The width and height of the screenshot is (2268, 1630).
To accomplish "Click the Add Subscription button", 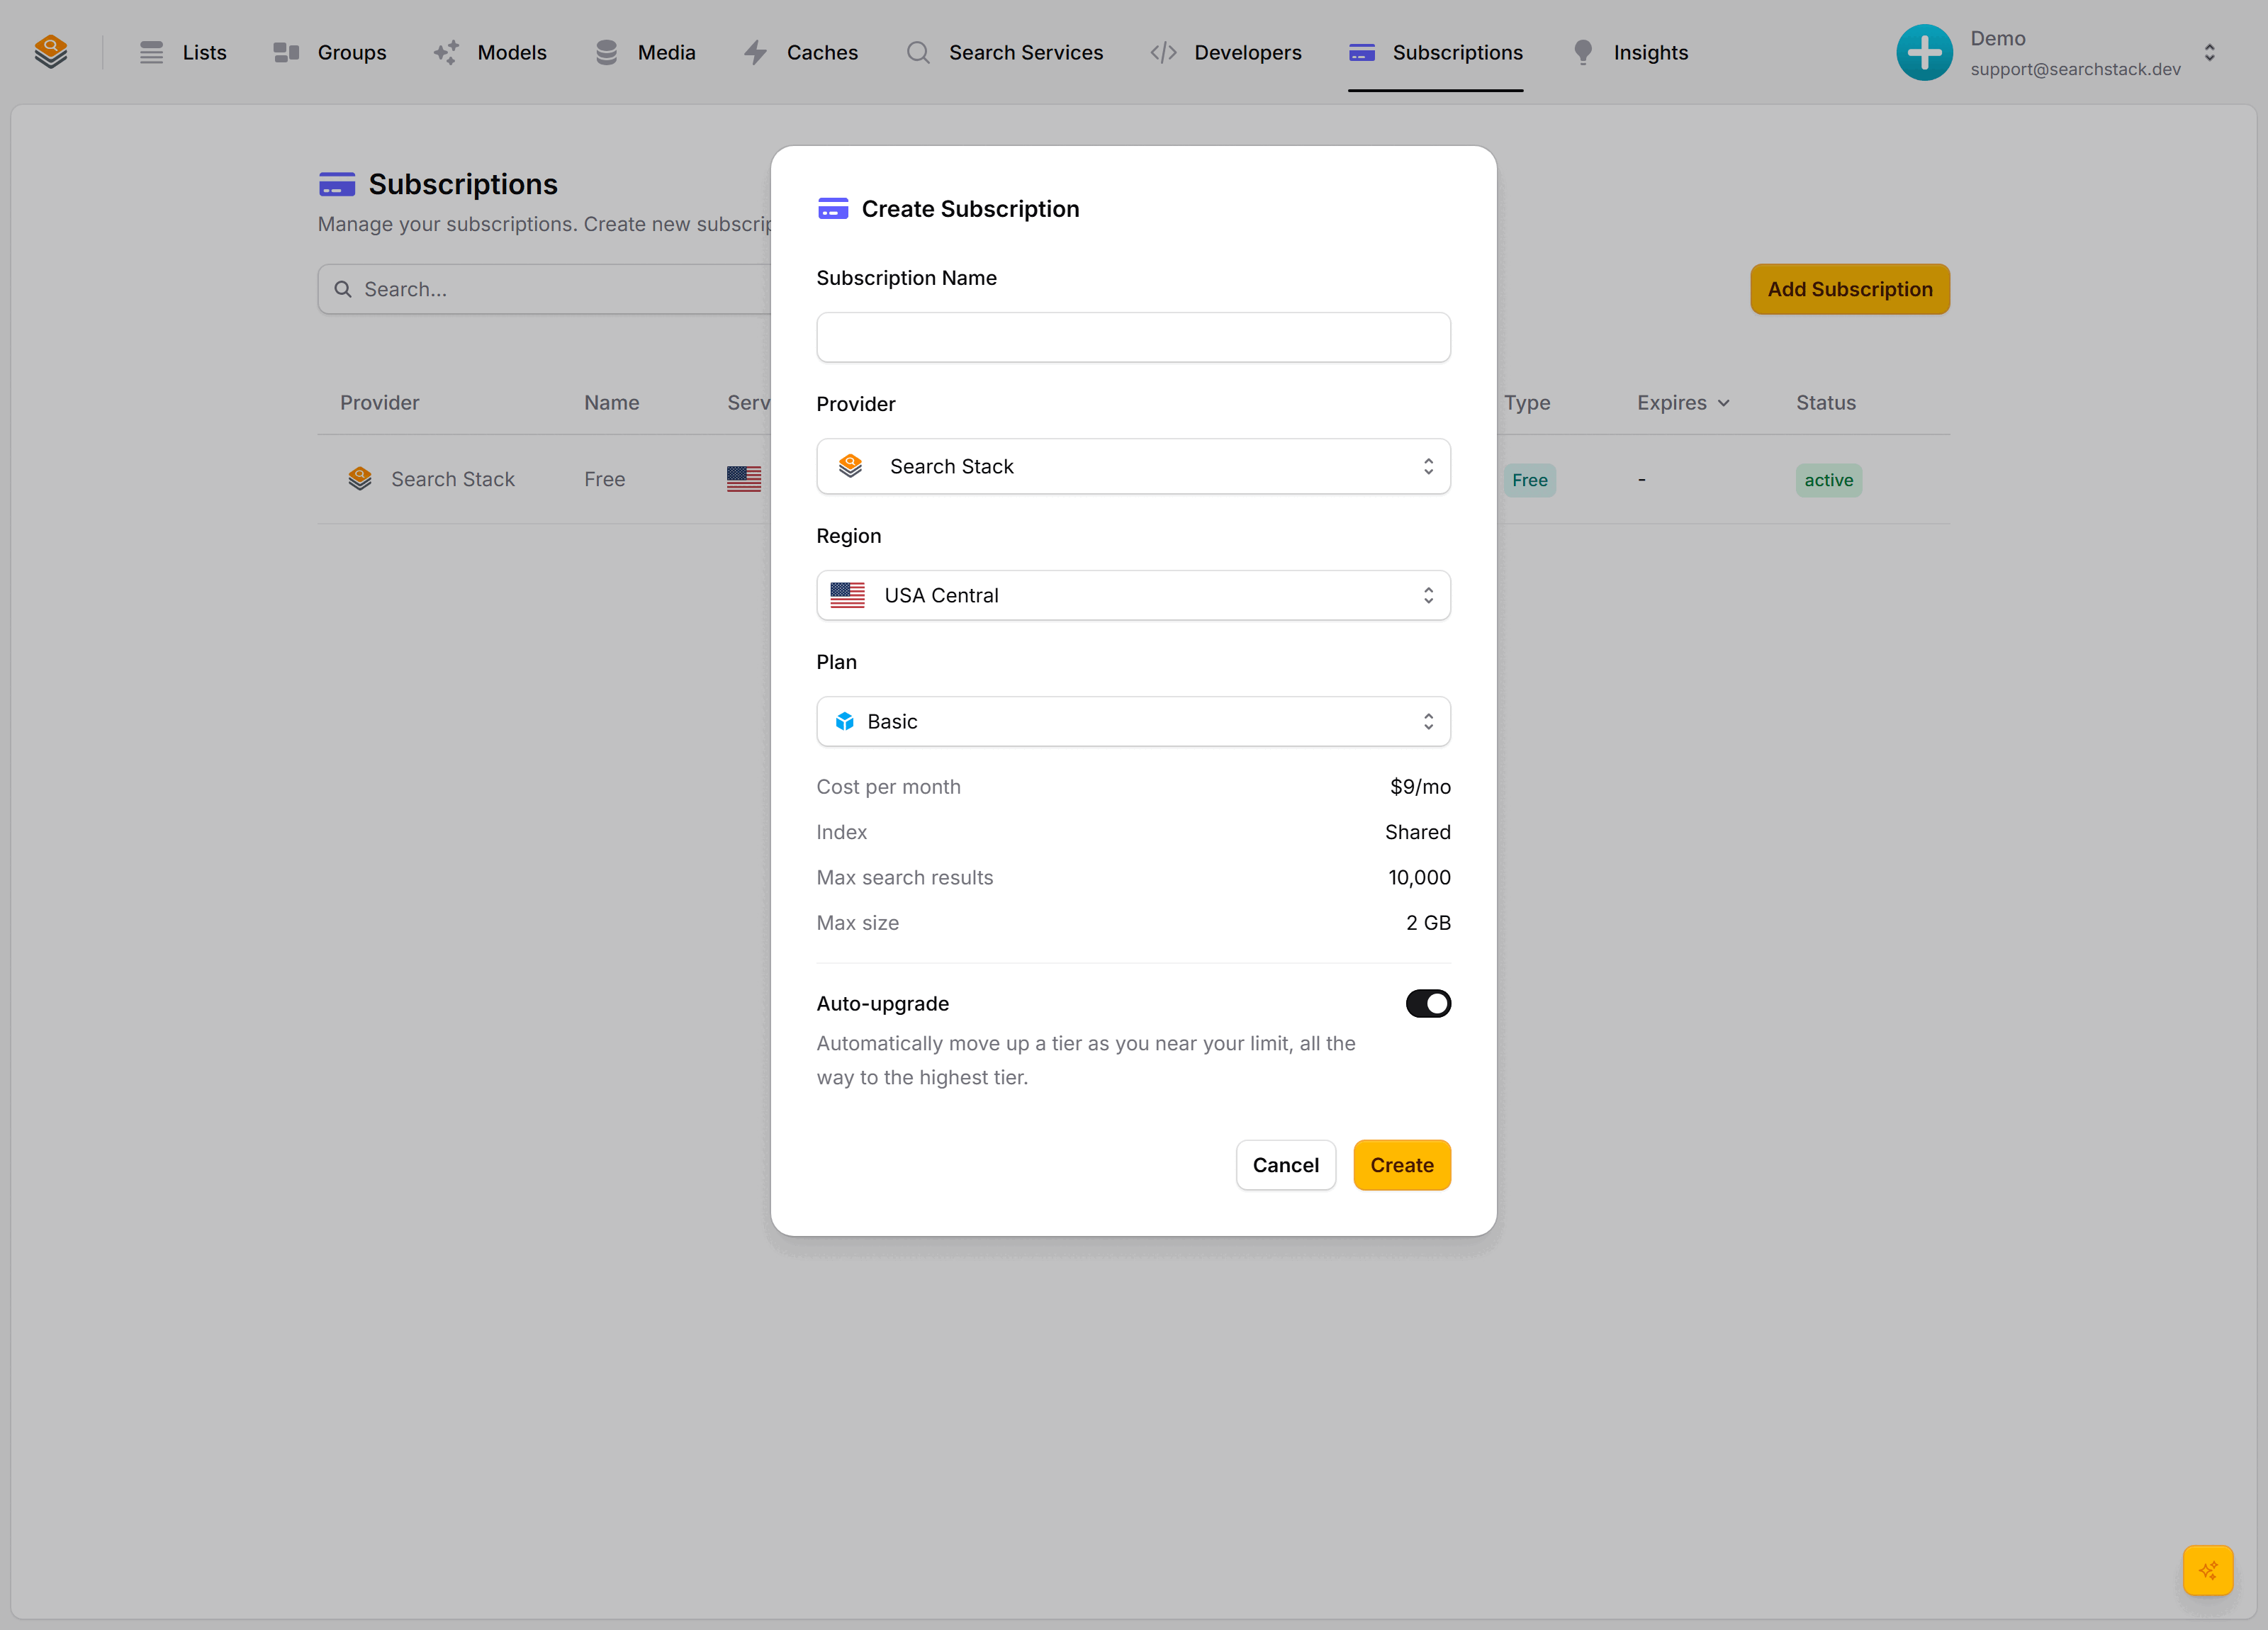I will click(1849, 289).
